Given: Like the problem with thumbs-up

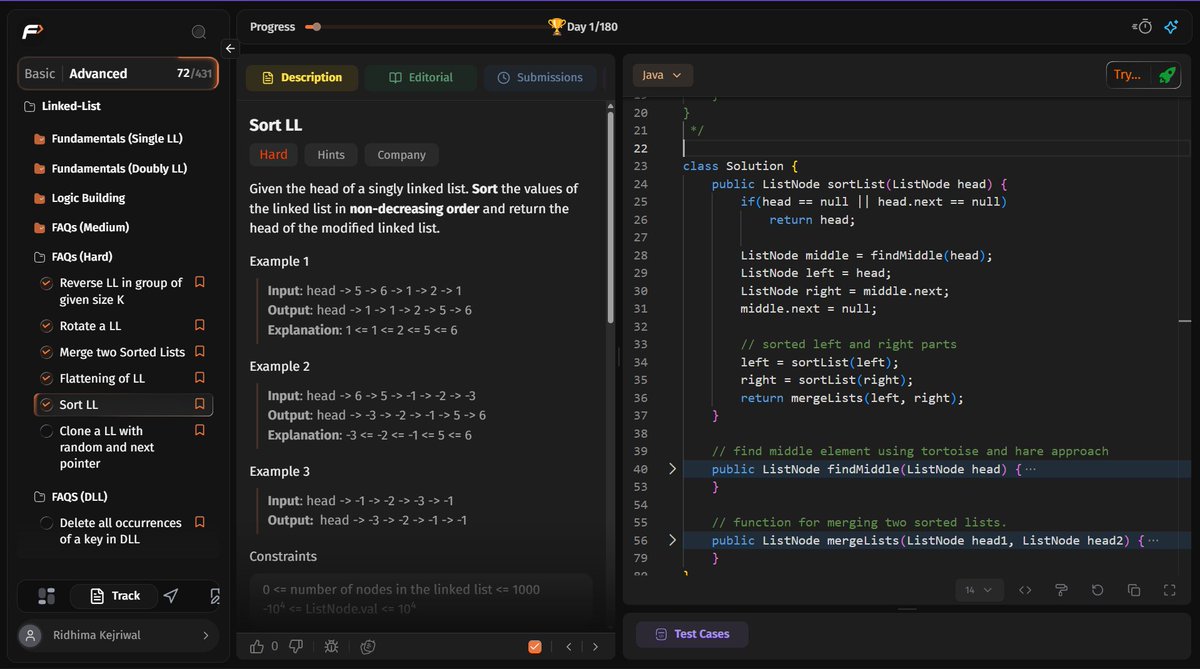Looking at the screenshot, I should [258, 646].
